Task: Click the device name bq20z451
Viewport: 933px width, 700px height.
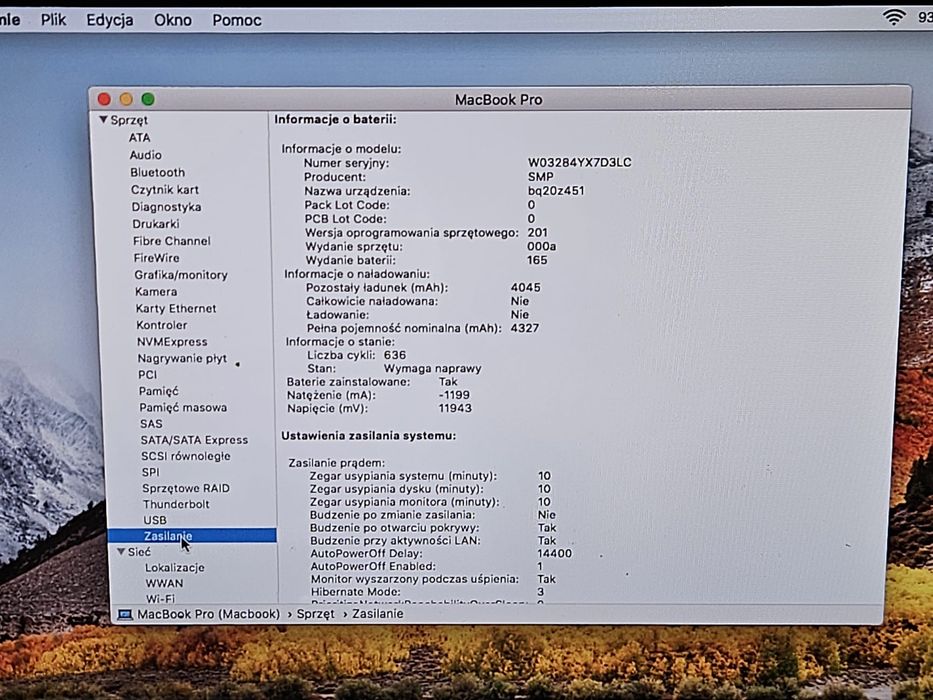Action: (x=556, y=191)
